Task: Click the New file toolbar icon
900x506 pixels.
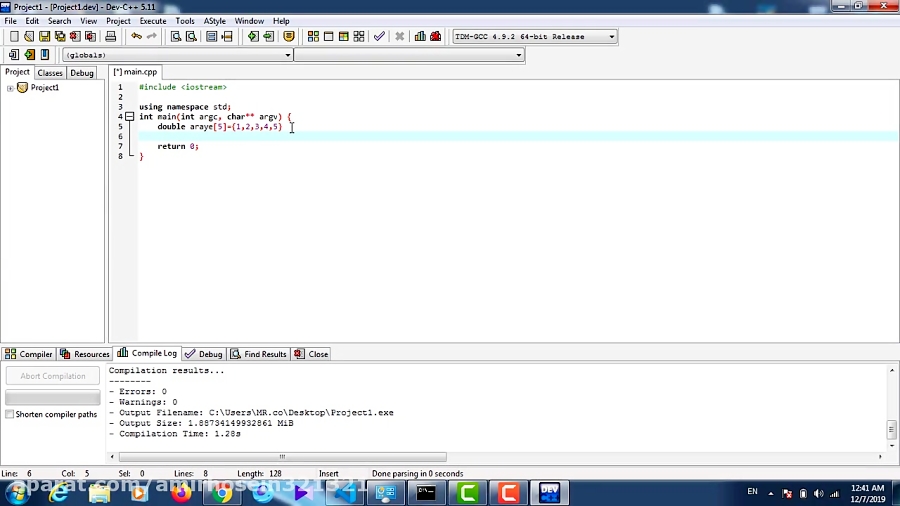Action: point(14,37)
